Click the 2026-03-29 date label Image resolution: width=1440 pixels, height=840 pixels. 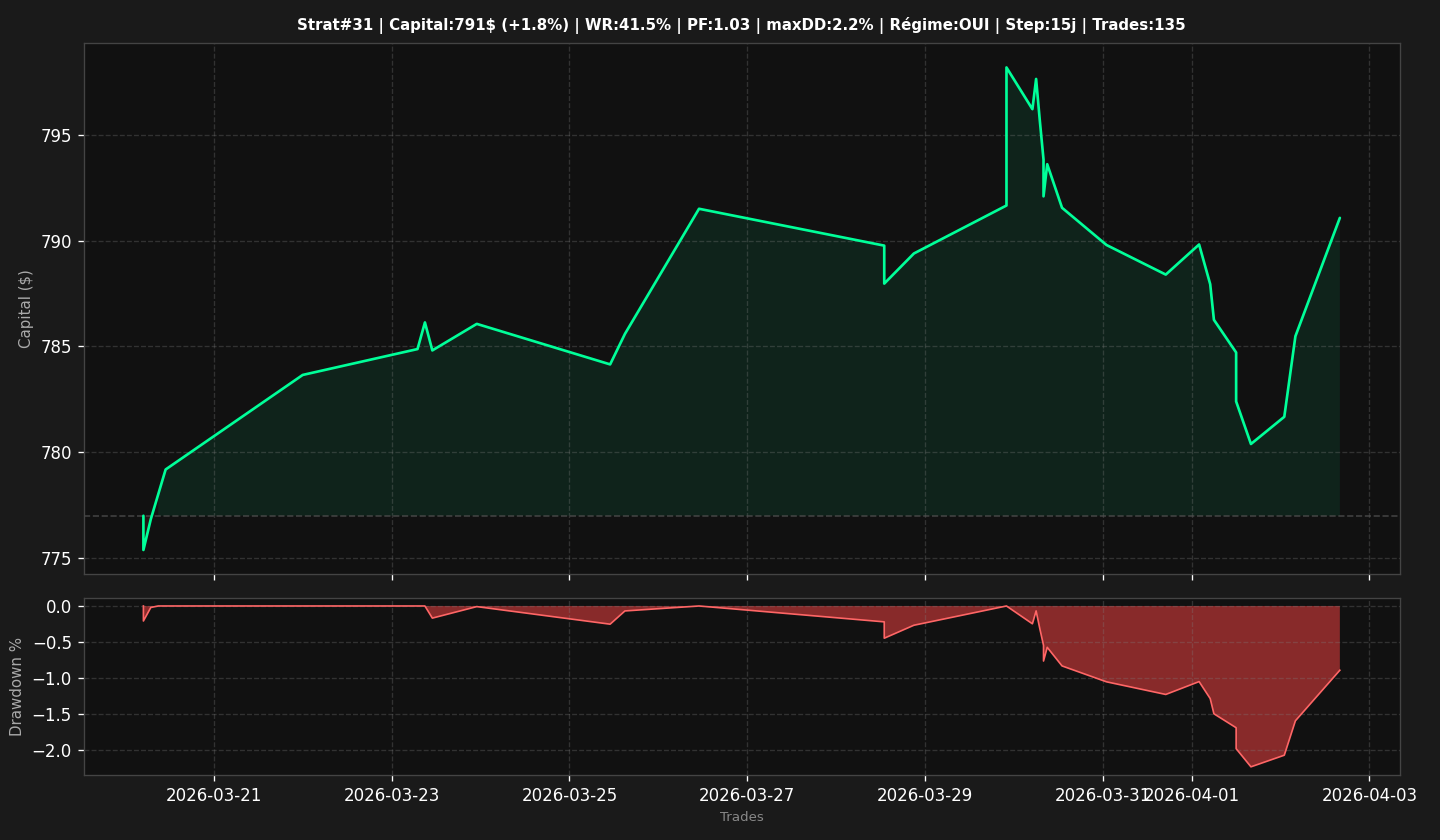point(925,795)
